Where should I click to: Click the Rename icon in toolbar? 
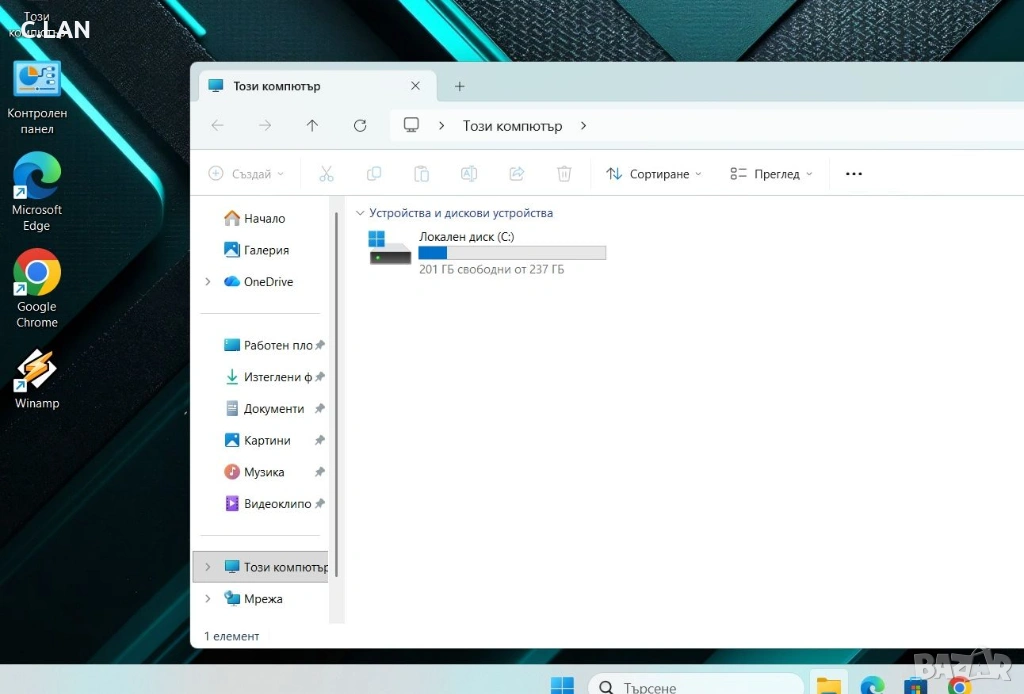(x=469, y=174)
